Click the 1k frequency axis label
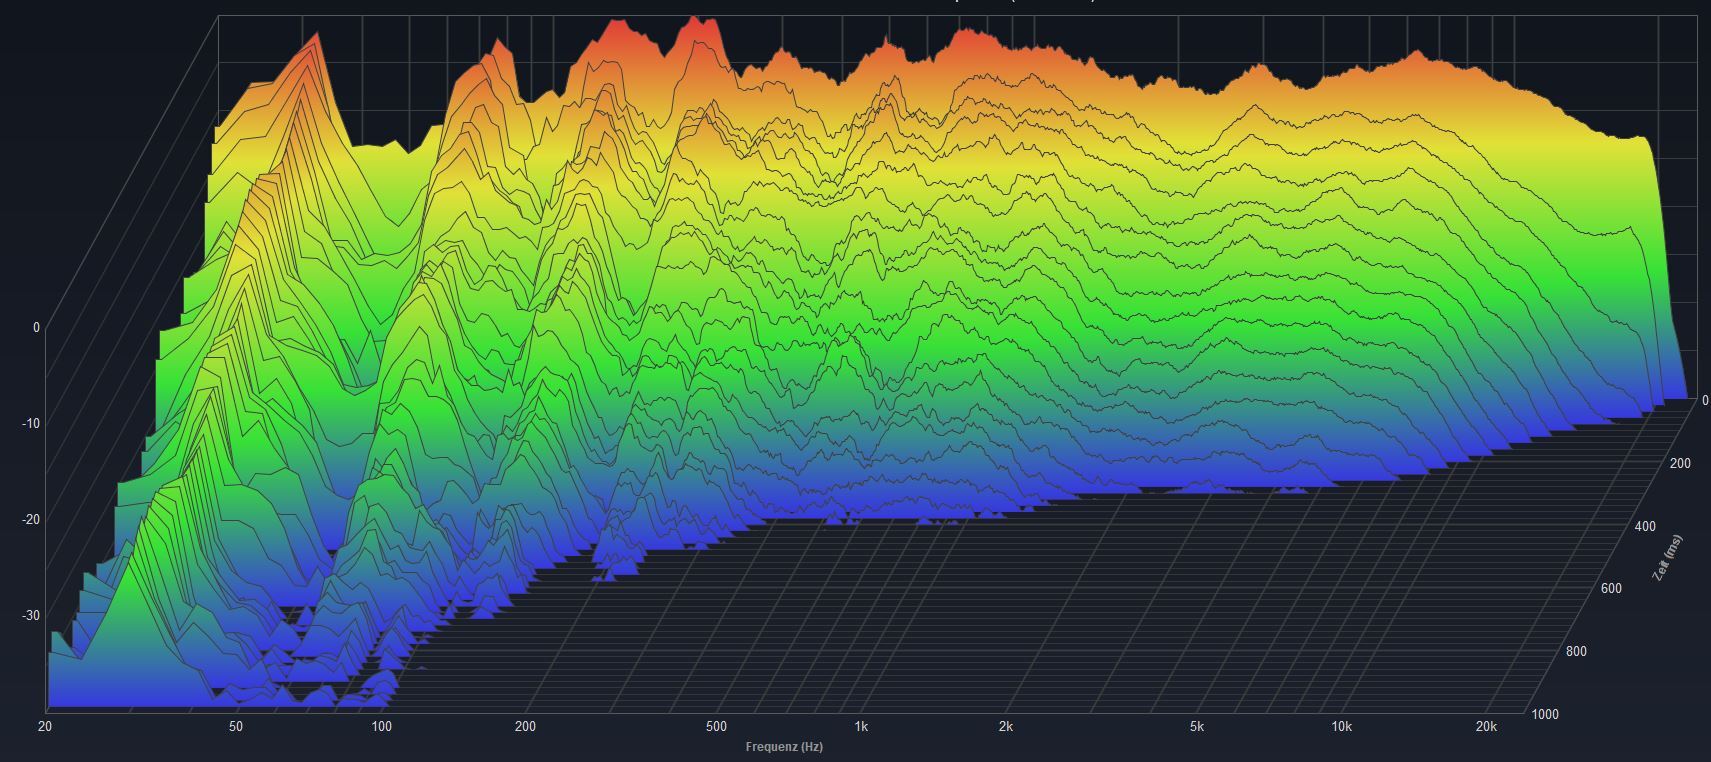 (861, 727)
